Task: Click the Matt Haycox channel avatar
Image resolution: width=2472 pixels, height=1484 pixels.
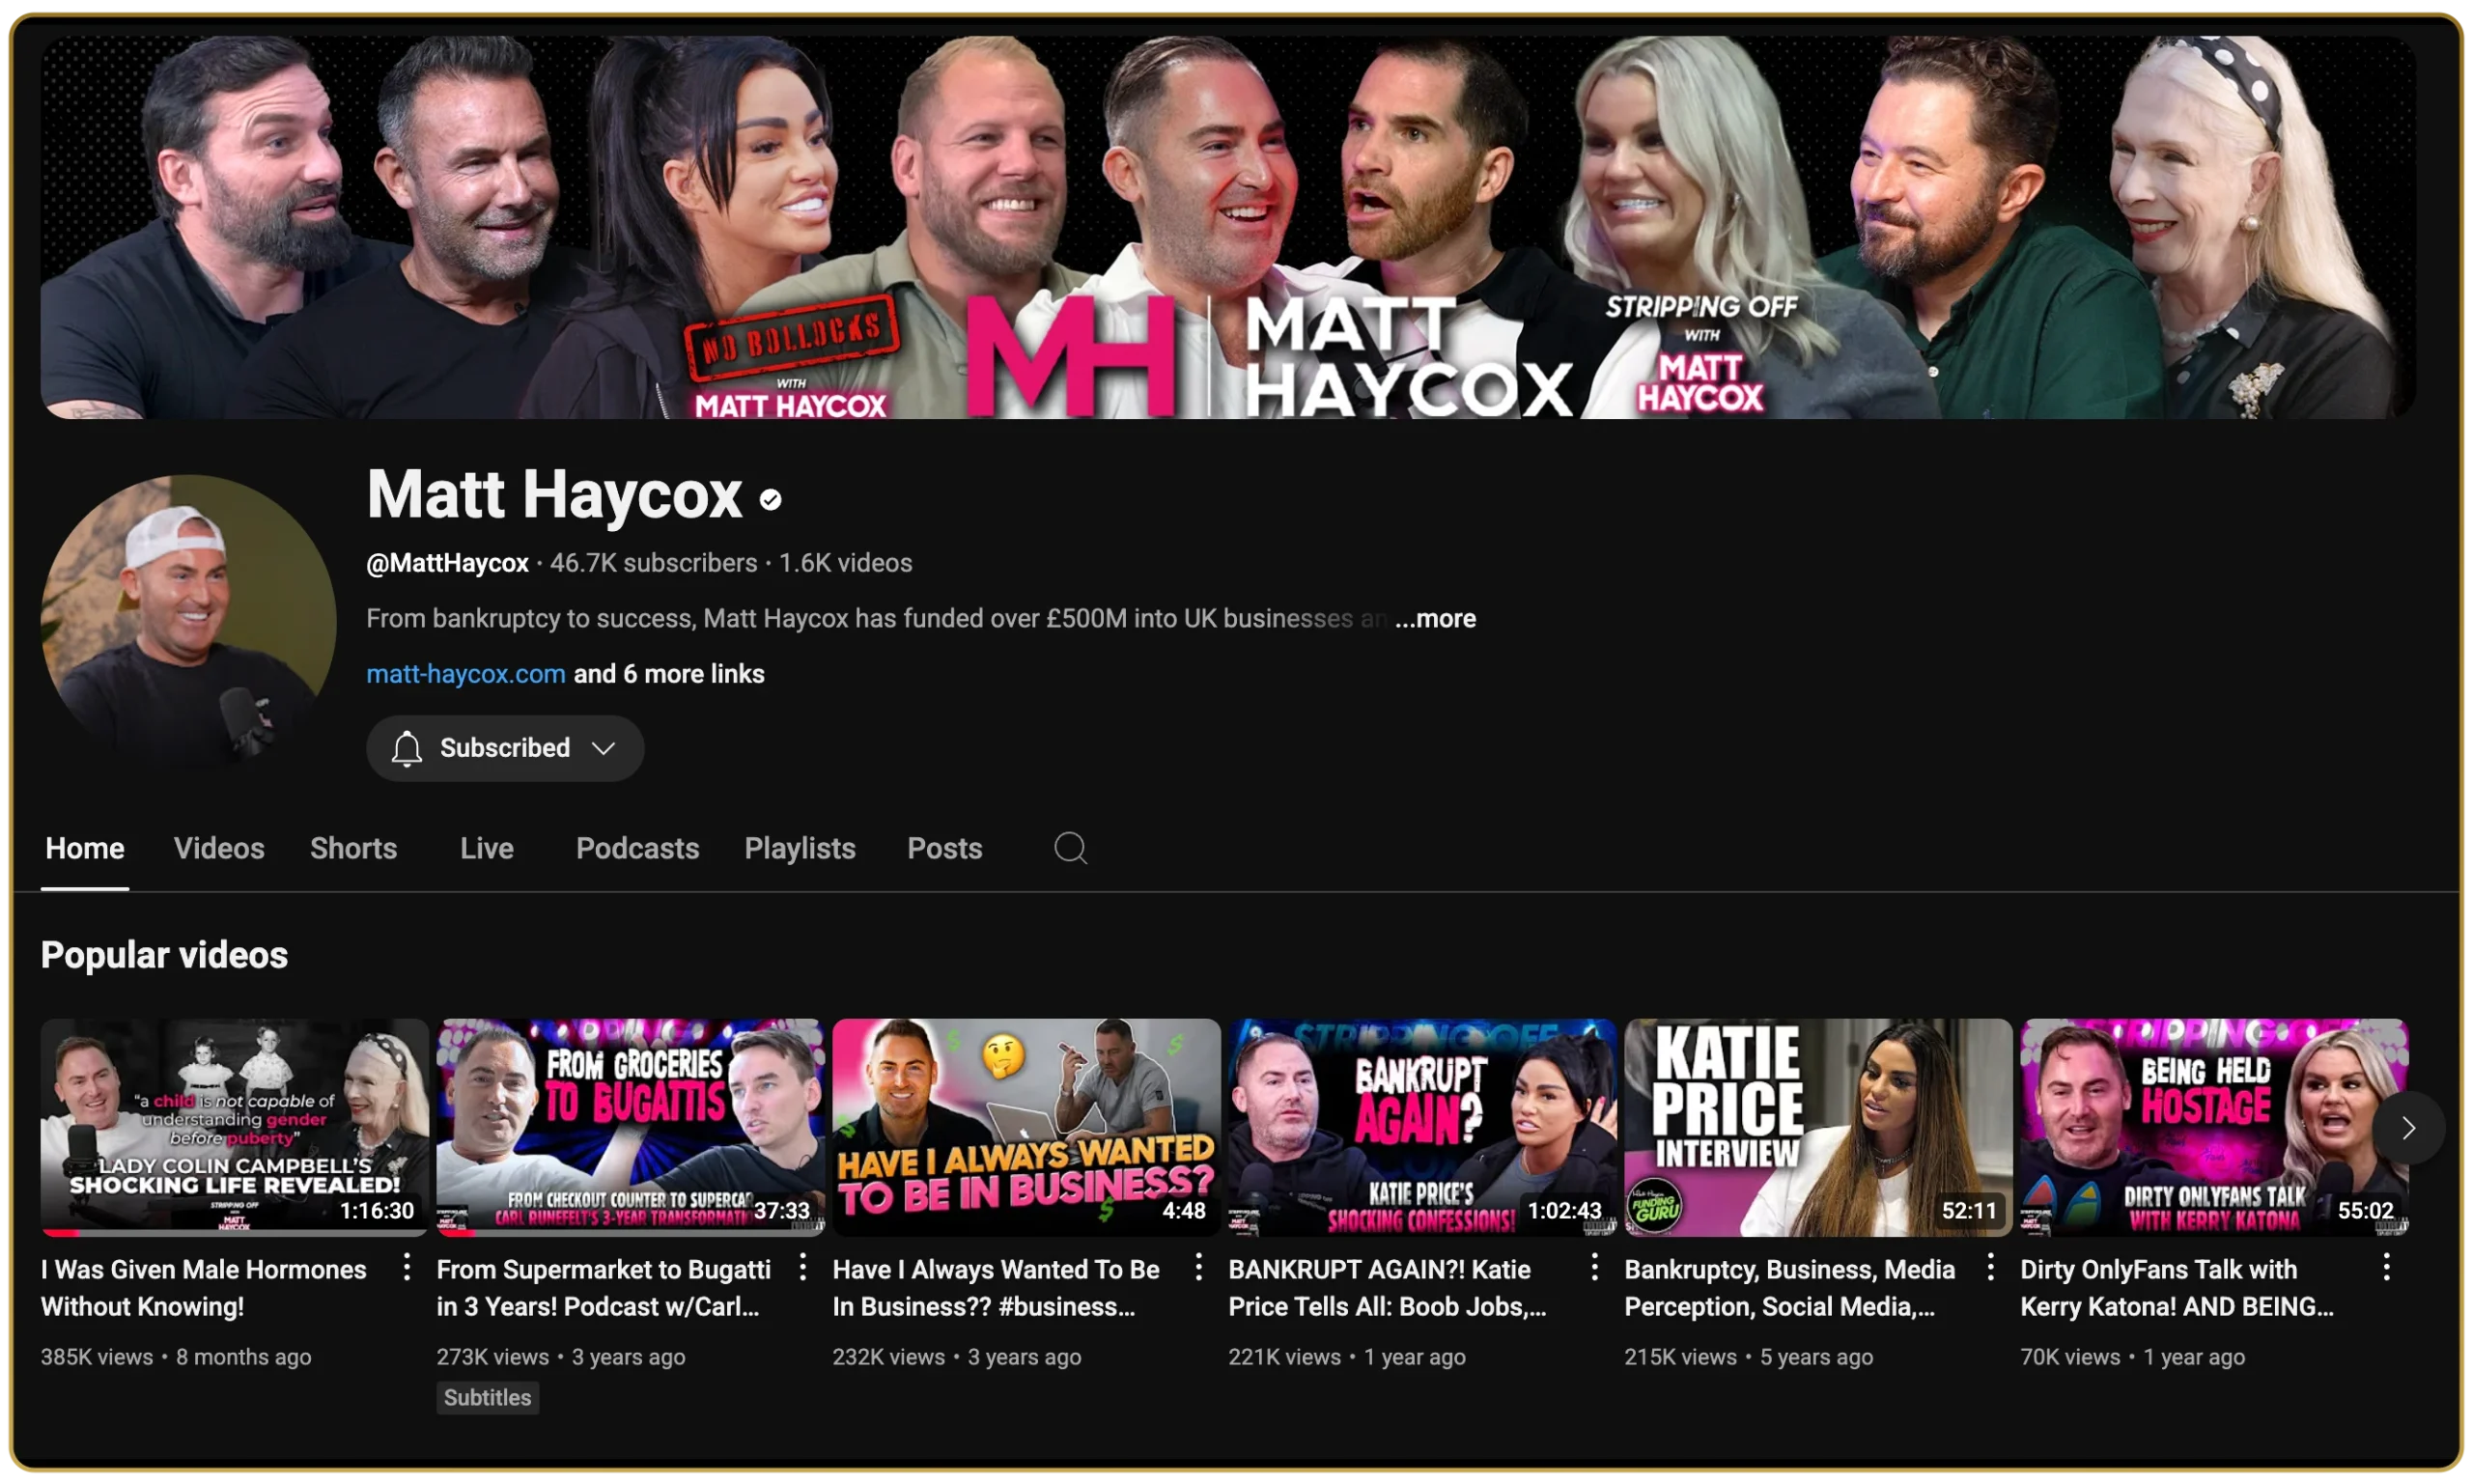Action: pos(188,622)
